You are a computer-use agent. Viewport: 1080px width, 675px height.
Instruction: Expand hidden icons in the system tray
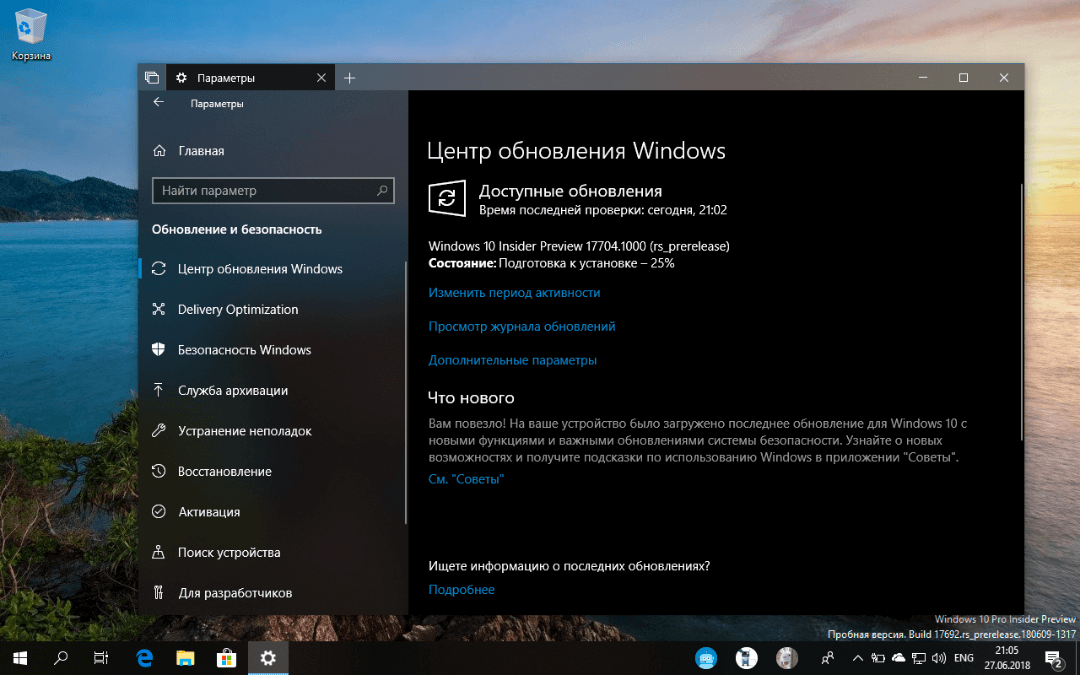coord(857,658)
